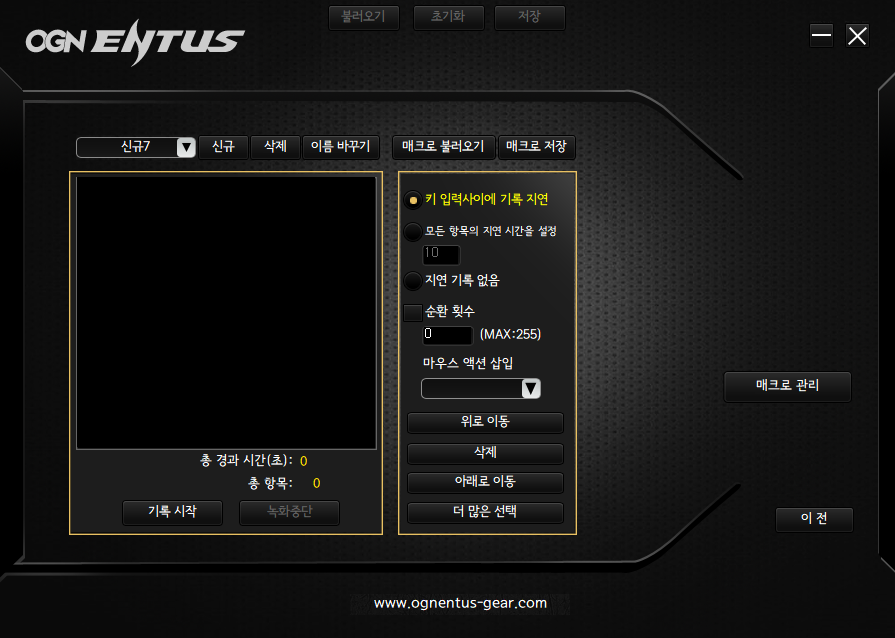
Task: Expand the macro name combo box arrow
Action: (x=186, y=147)
